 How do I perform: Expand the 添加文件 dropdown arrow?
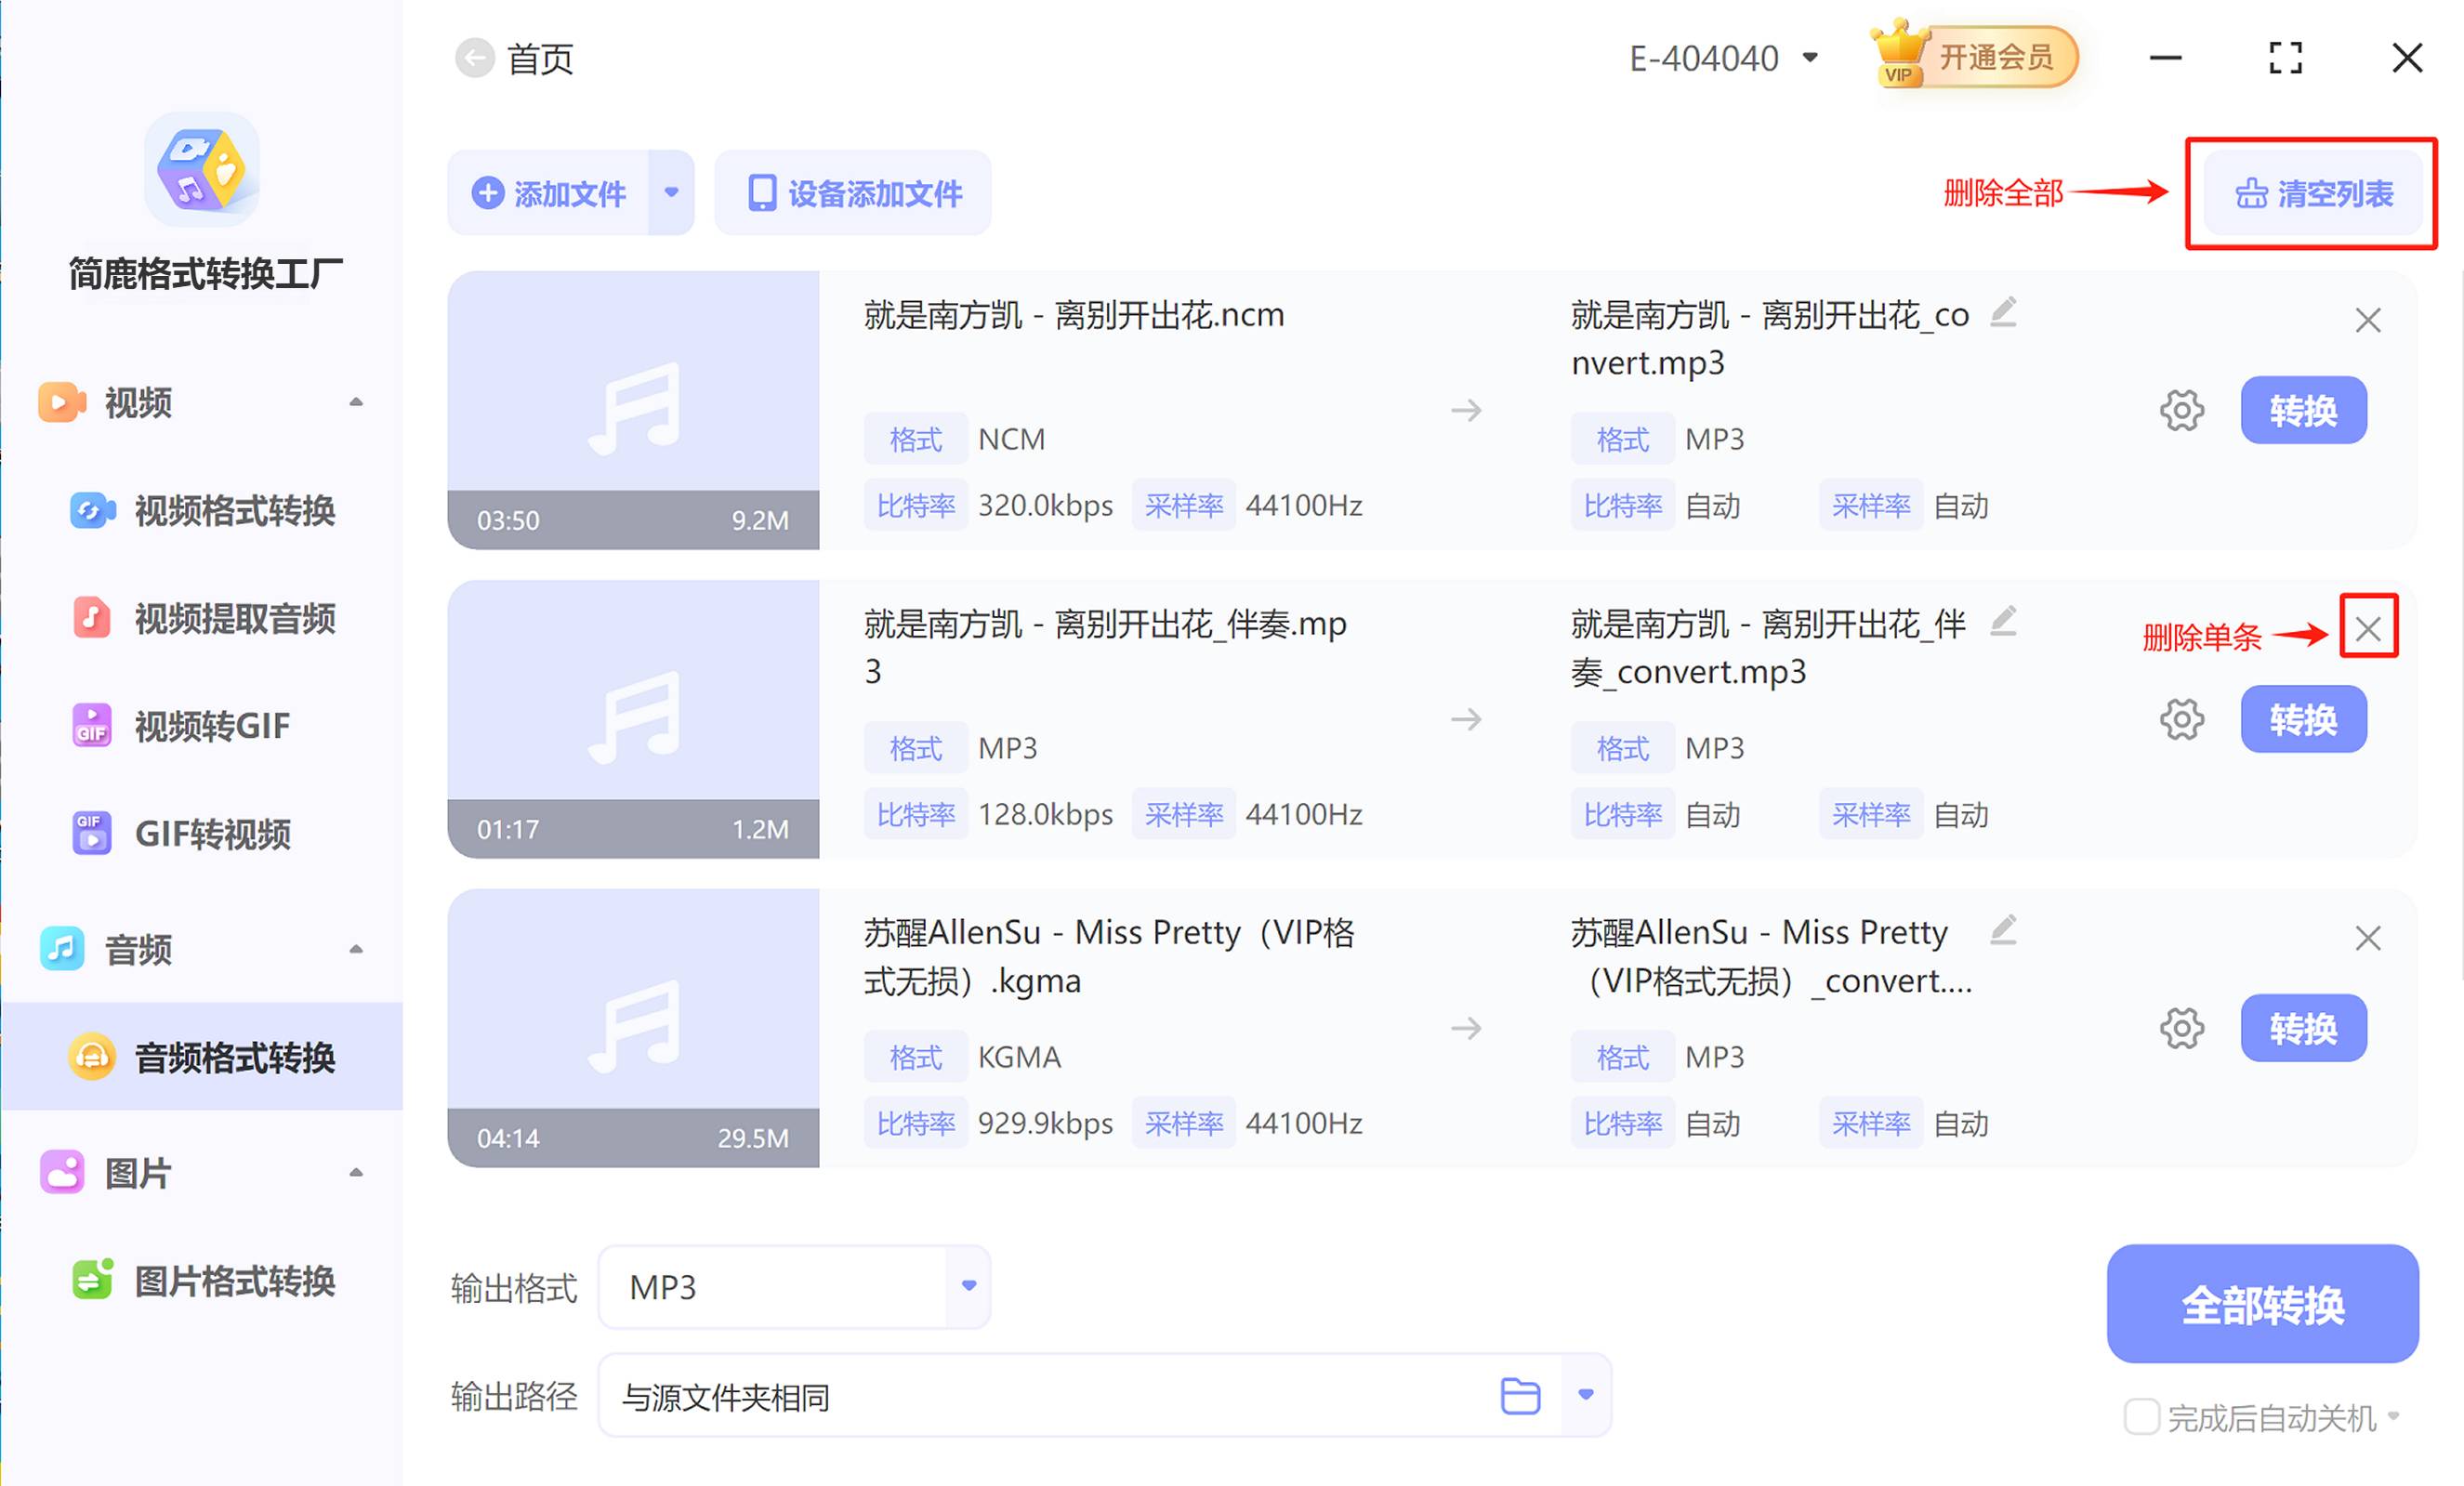(x=670, y=193)
